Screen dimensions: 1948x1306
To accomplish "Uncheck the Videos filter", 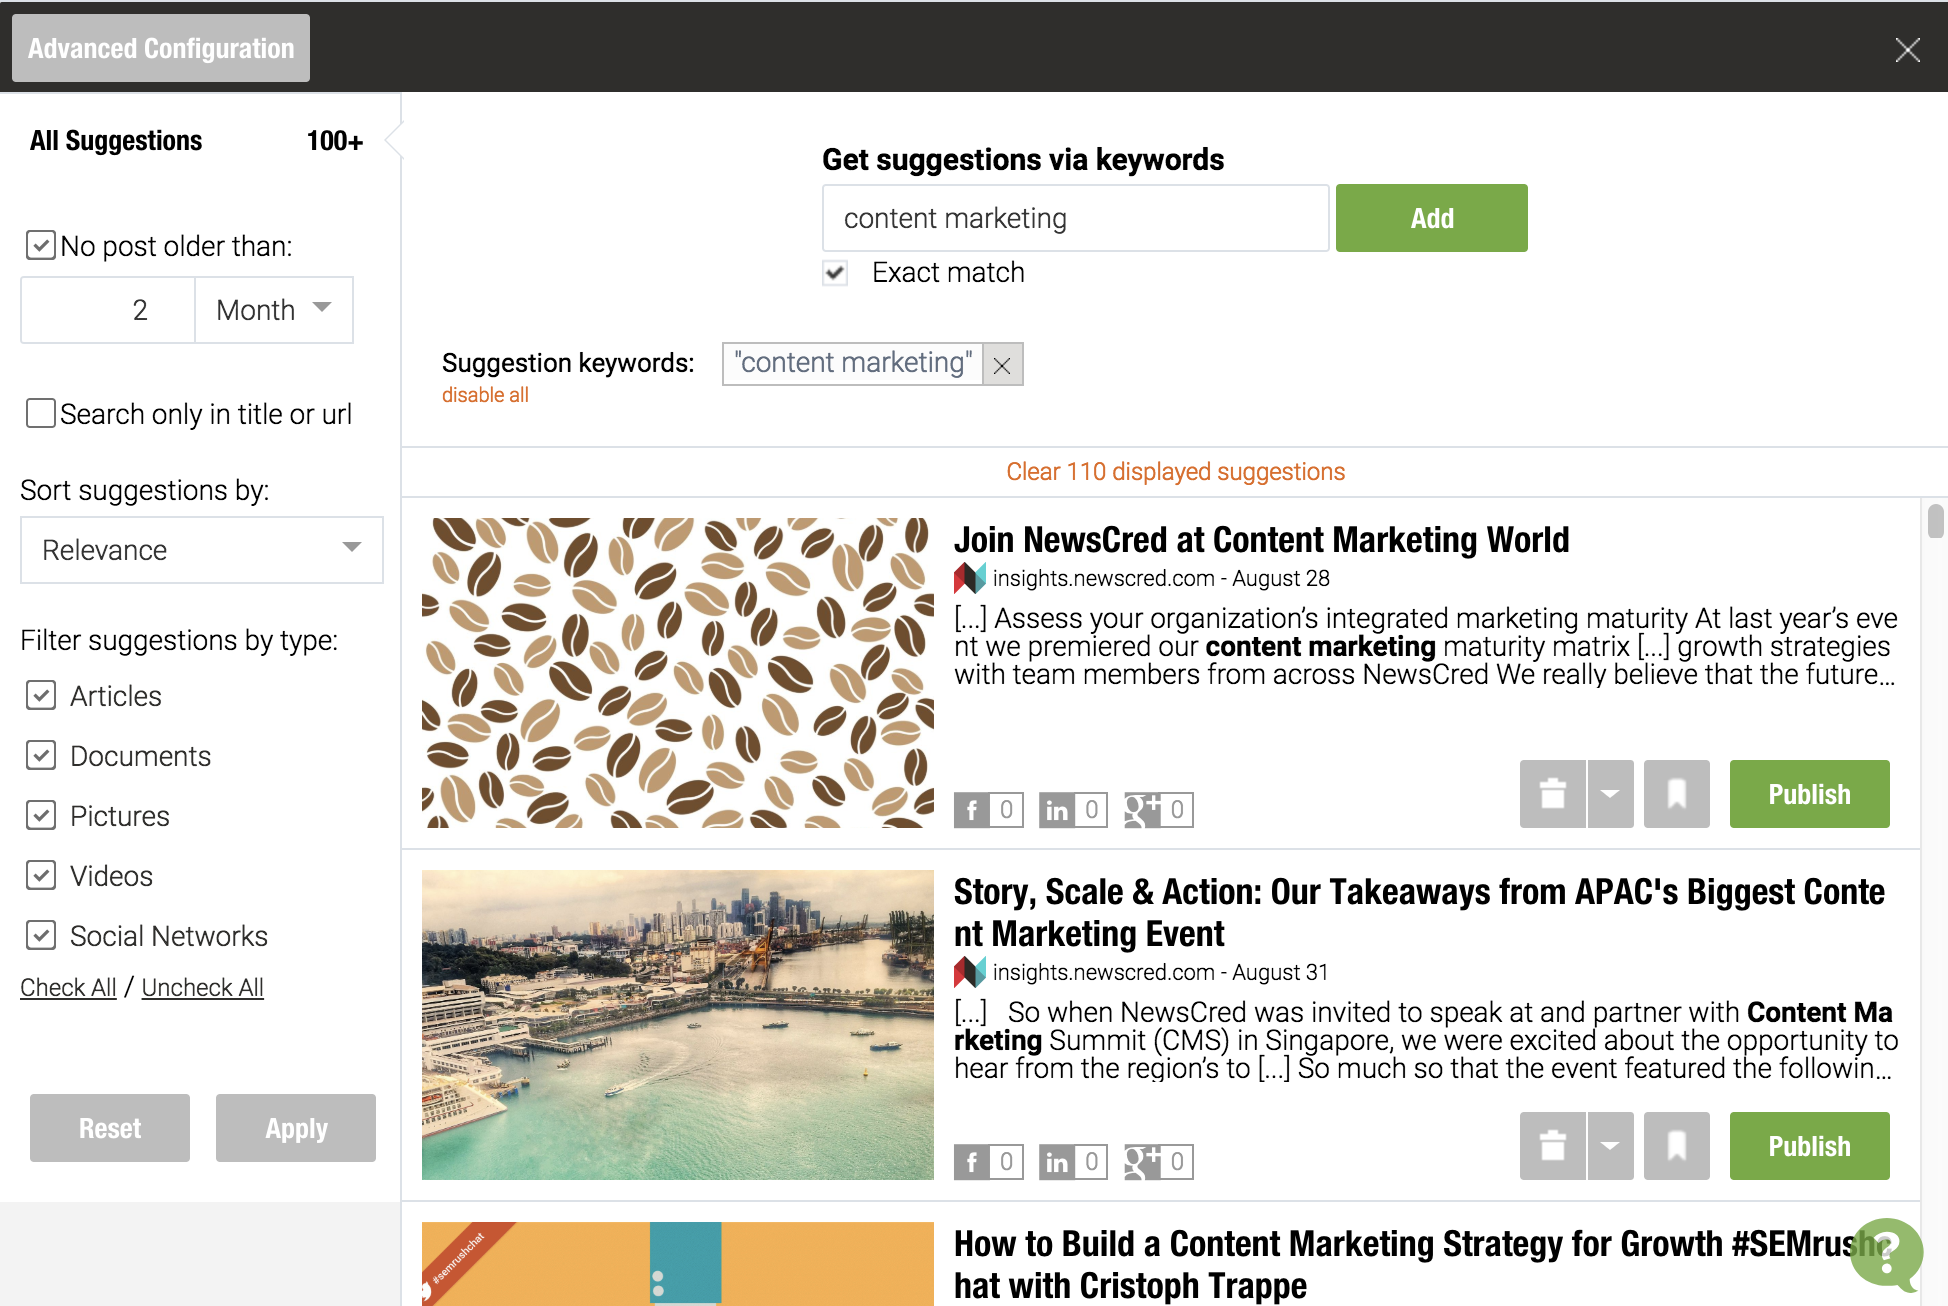I will [x=41, y=875].
